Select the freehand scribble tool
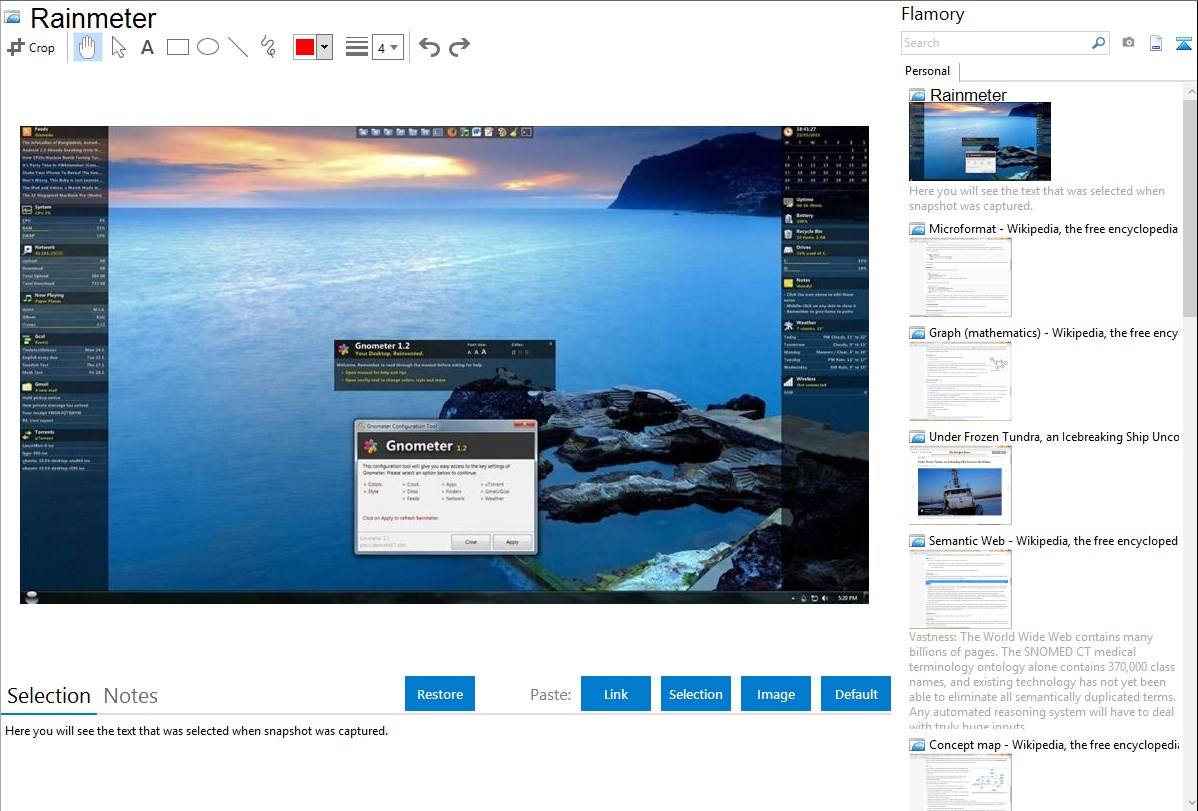 [x=268, y=47]
